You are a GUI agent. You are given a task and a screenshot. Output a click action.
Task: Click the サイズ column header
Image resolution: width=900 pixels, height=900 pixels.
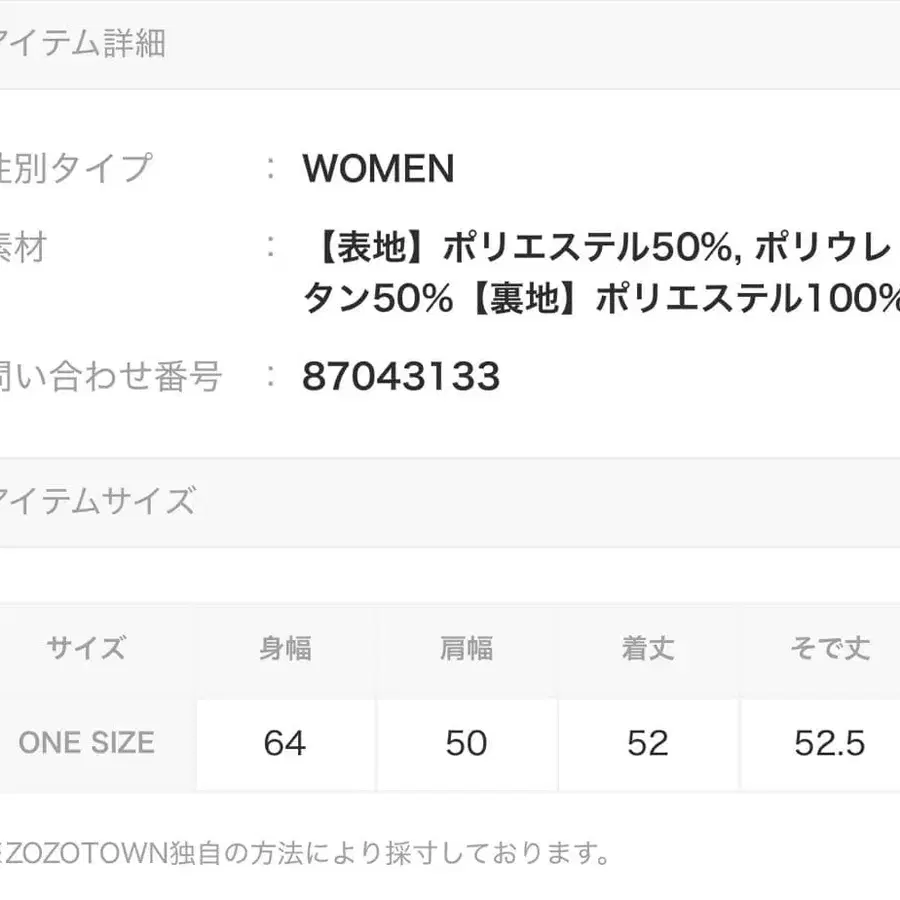click(x=87, y=649)
